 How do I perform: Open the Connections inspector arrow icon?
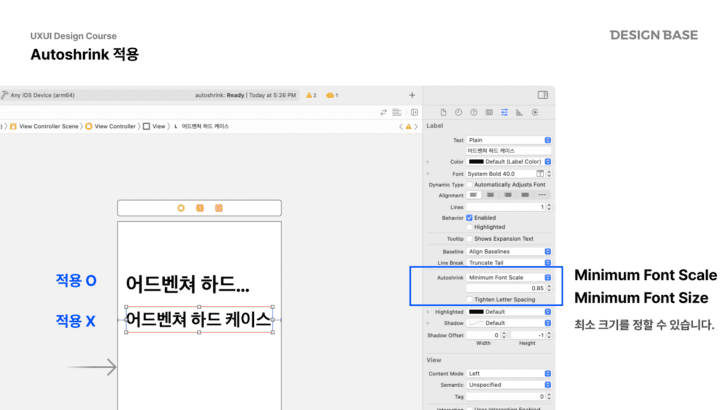click(x=535, y=112)
